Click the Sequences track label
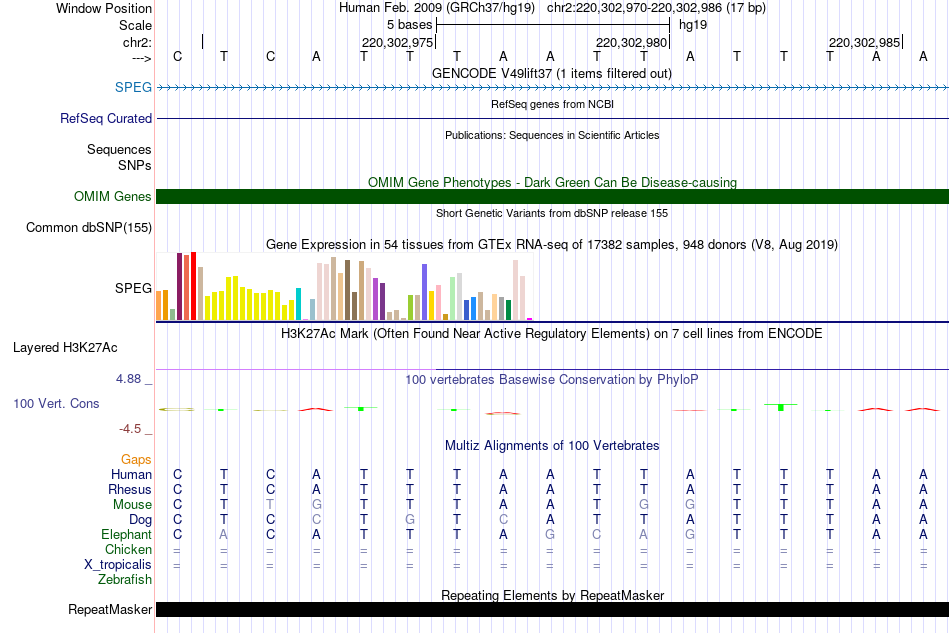950x633 pixels. point(119,150)
